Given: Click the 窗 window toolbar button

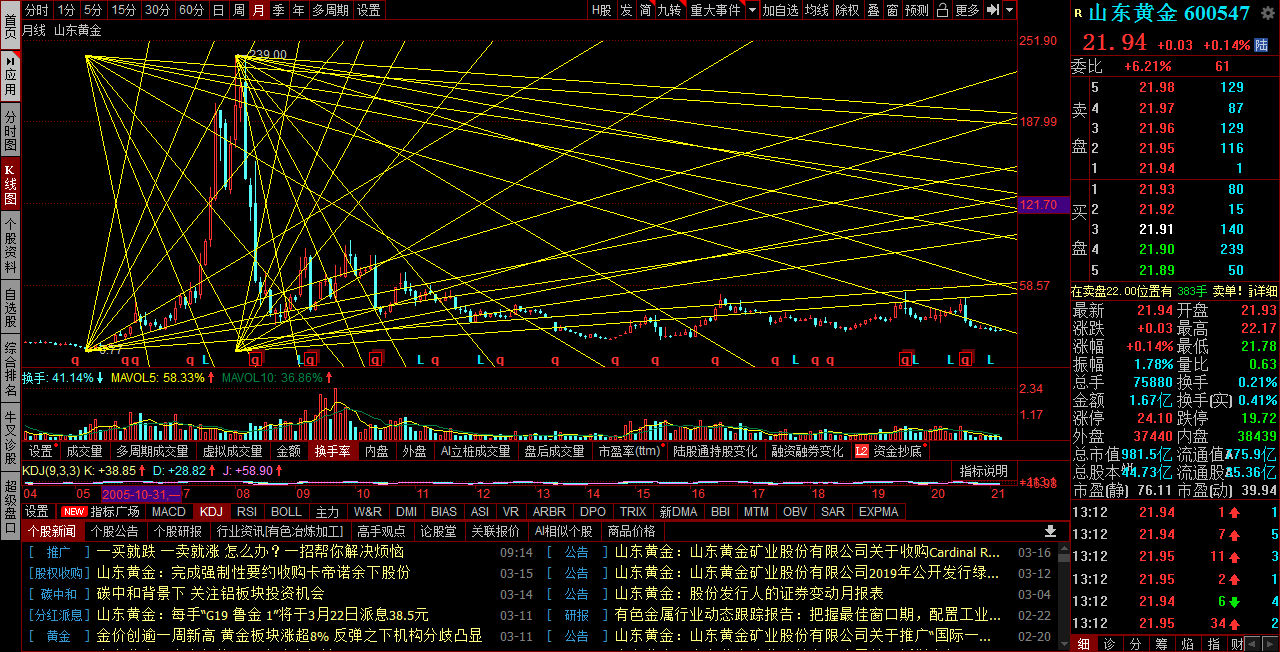Looking at the screenshot, I should coord(892,10).
